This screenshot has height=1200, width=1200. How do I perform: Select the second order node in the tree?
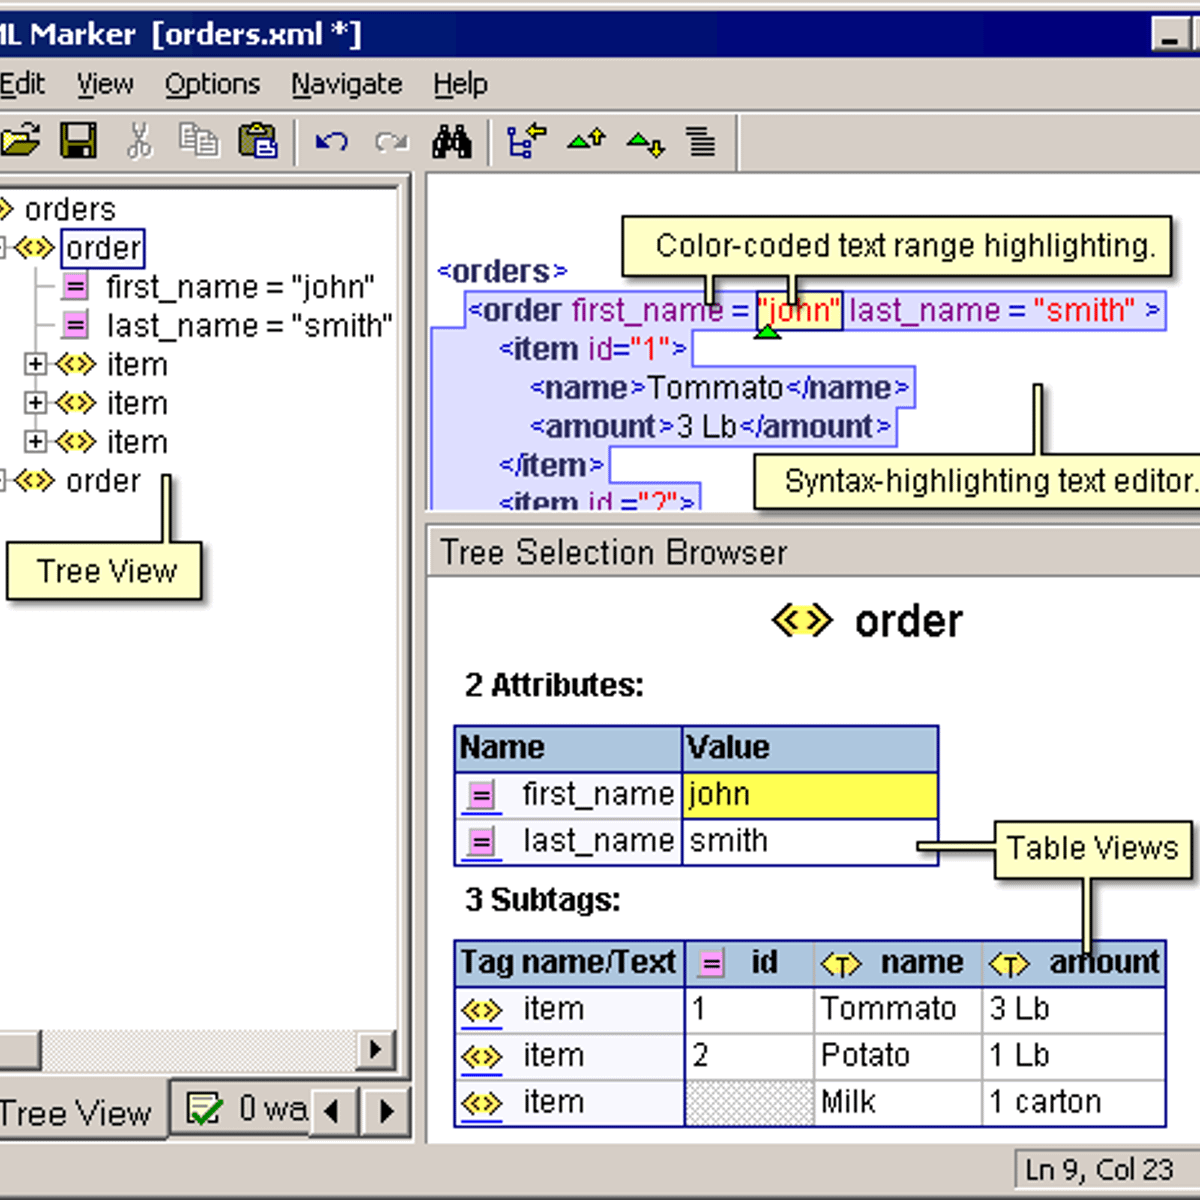(103, 481)
